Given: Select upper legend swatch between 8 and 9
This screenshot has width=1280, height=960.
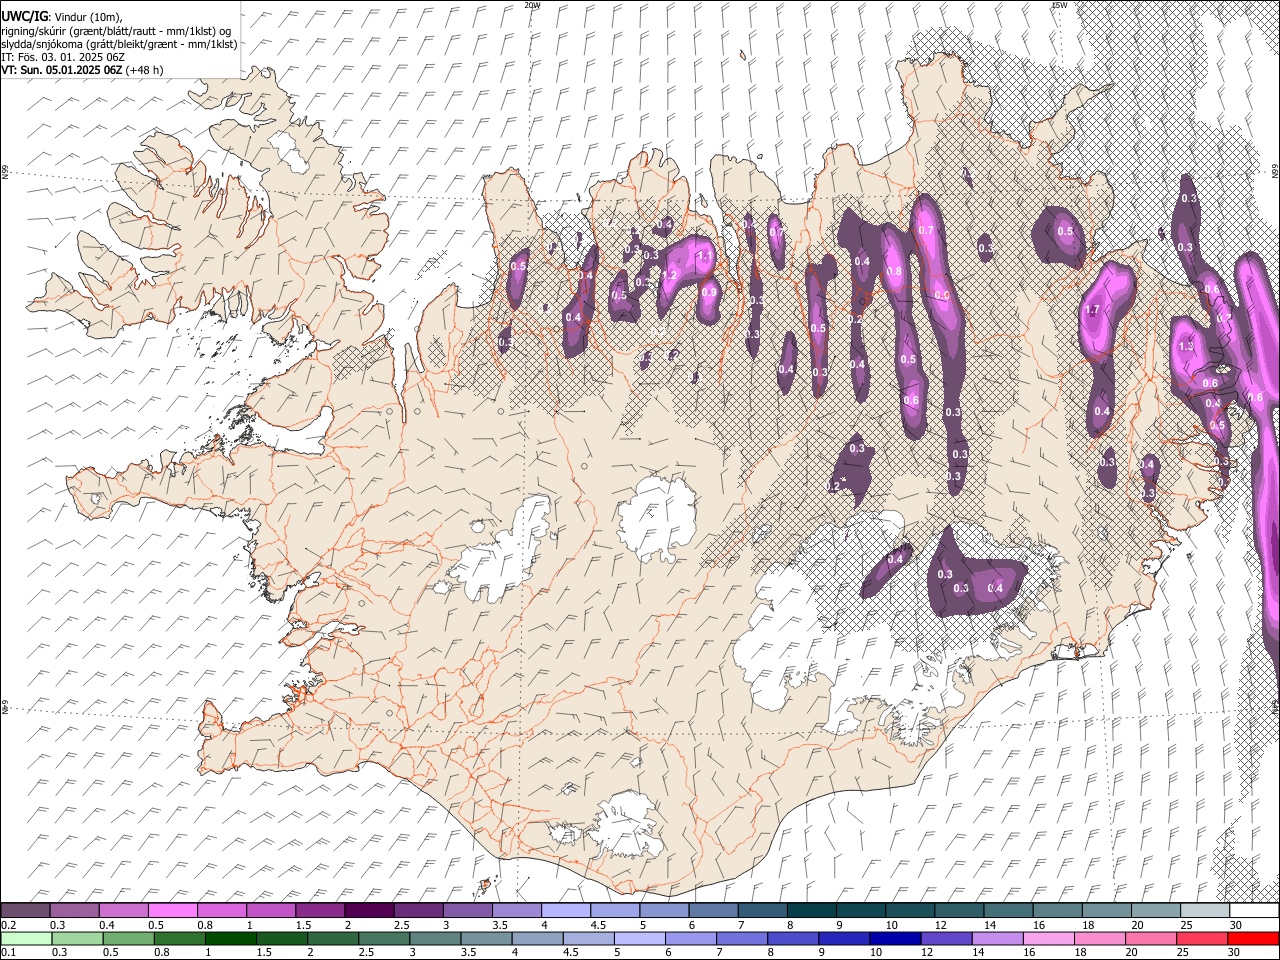Looking at the screenshot, I should (x=810, y=911).
